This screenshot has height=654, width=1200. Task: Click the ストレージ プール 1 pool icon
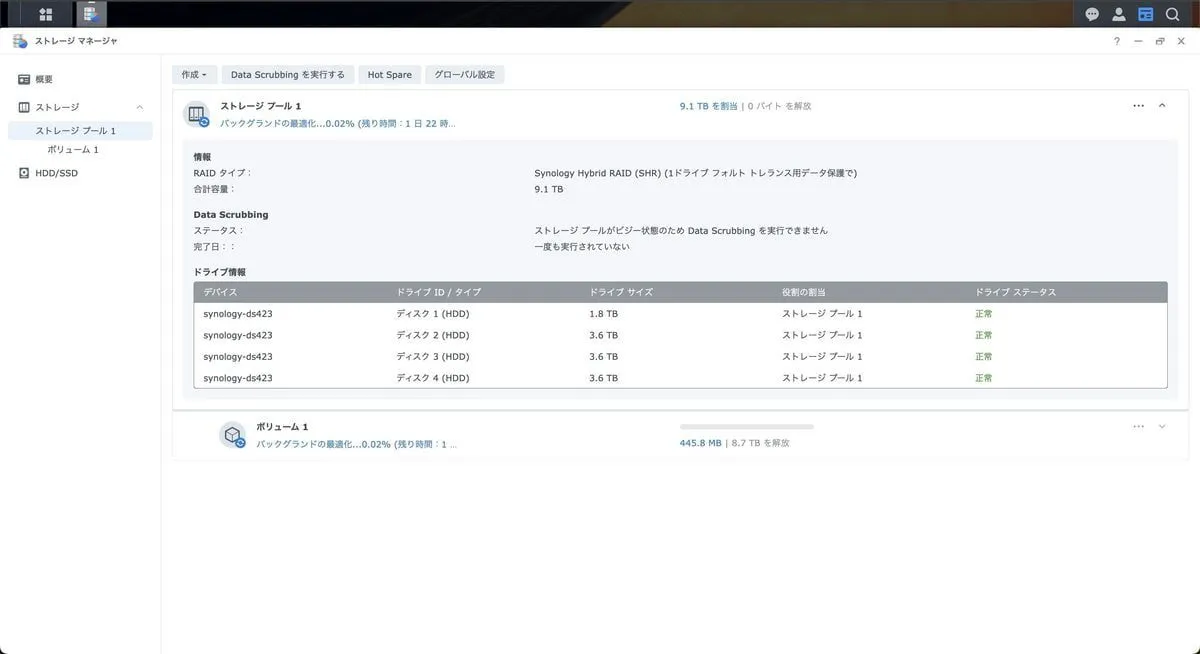pyautogui.click(x=197, y=114)
